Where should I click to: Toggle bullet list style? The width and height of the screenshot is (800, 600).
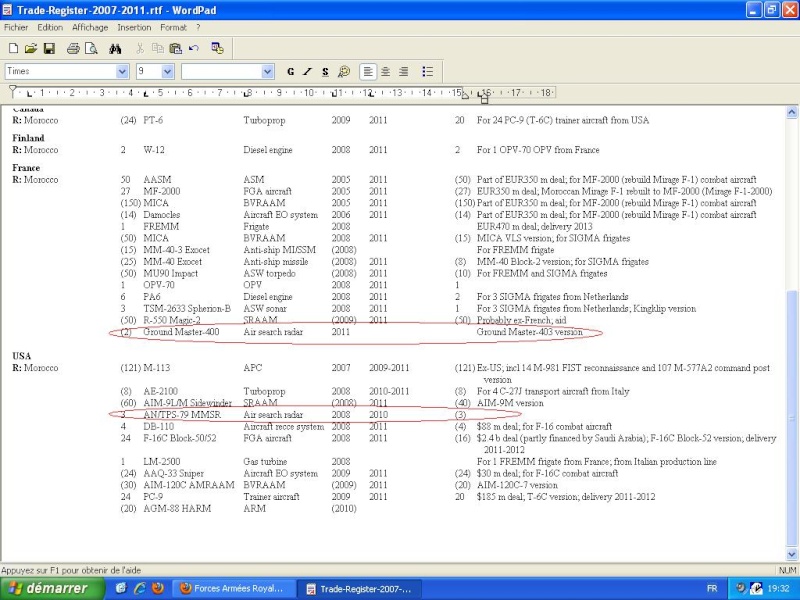pyautogui.click(x=428, y=71)
